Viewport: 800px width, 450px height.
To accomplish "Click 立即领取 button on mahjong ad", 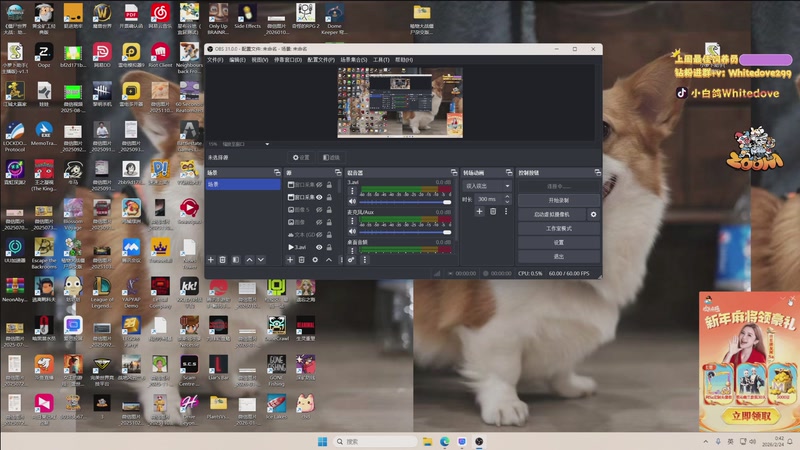I will 751,416.
